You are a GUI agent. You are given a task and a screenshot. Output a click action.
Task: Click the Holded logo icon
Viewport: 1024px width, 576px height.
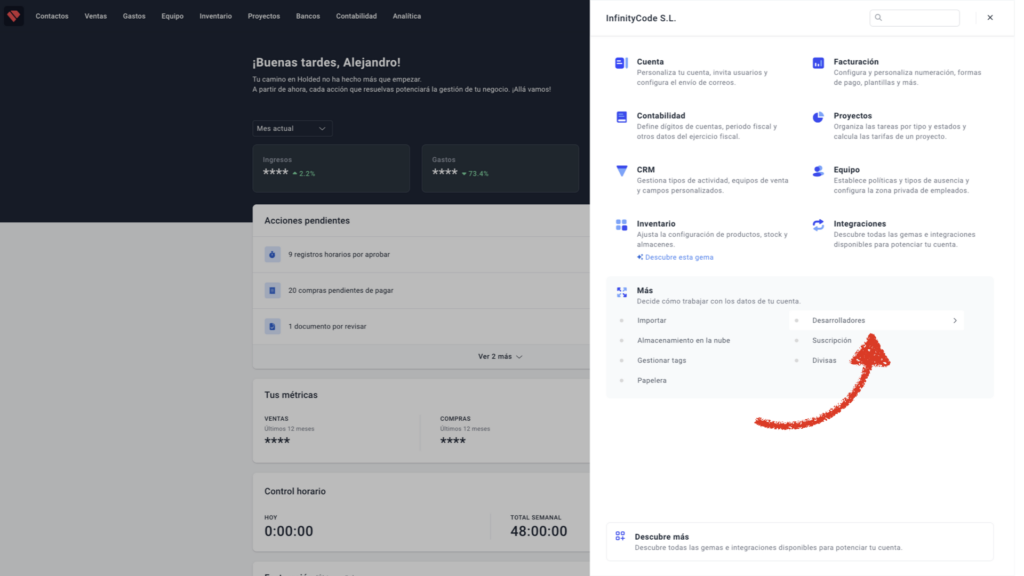coord(14,16)
